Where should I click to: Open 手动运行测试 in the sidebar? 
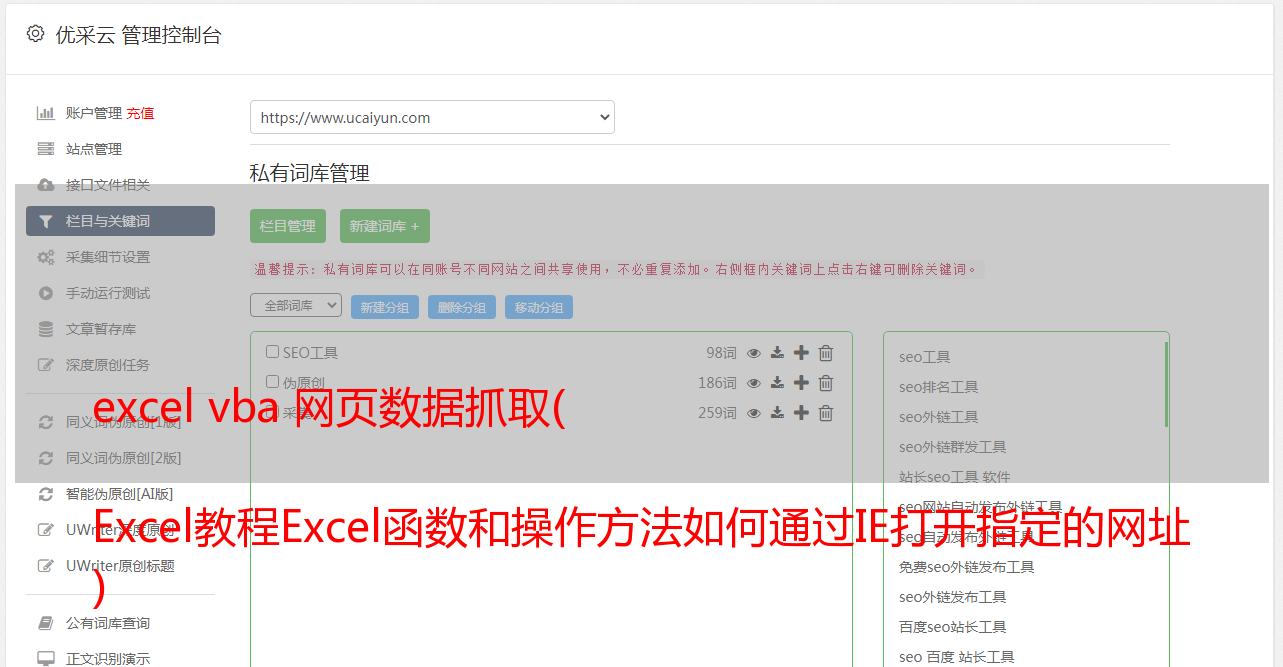pos(108,293)
